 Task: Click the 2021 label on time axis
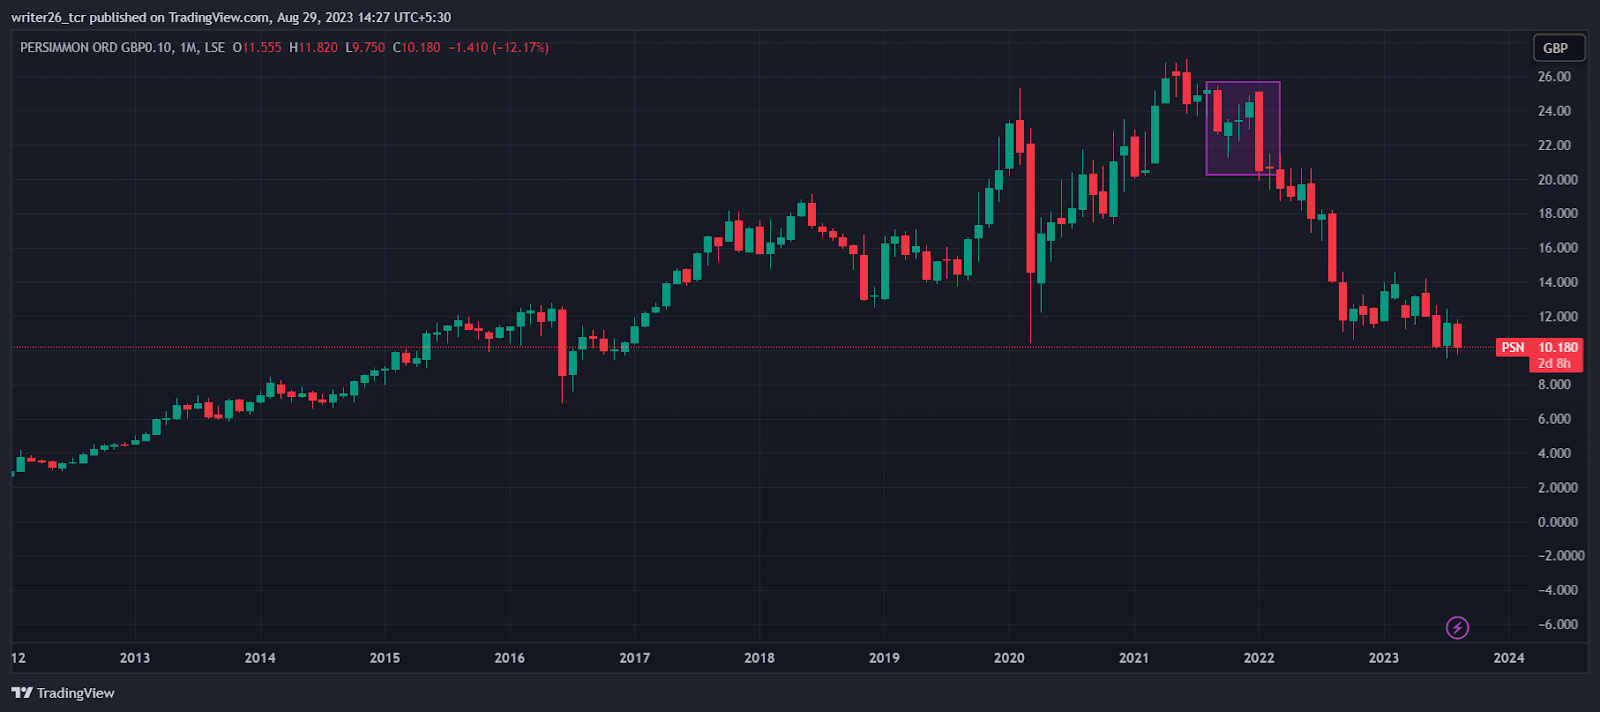[x=1134, y=658]
